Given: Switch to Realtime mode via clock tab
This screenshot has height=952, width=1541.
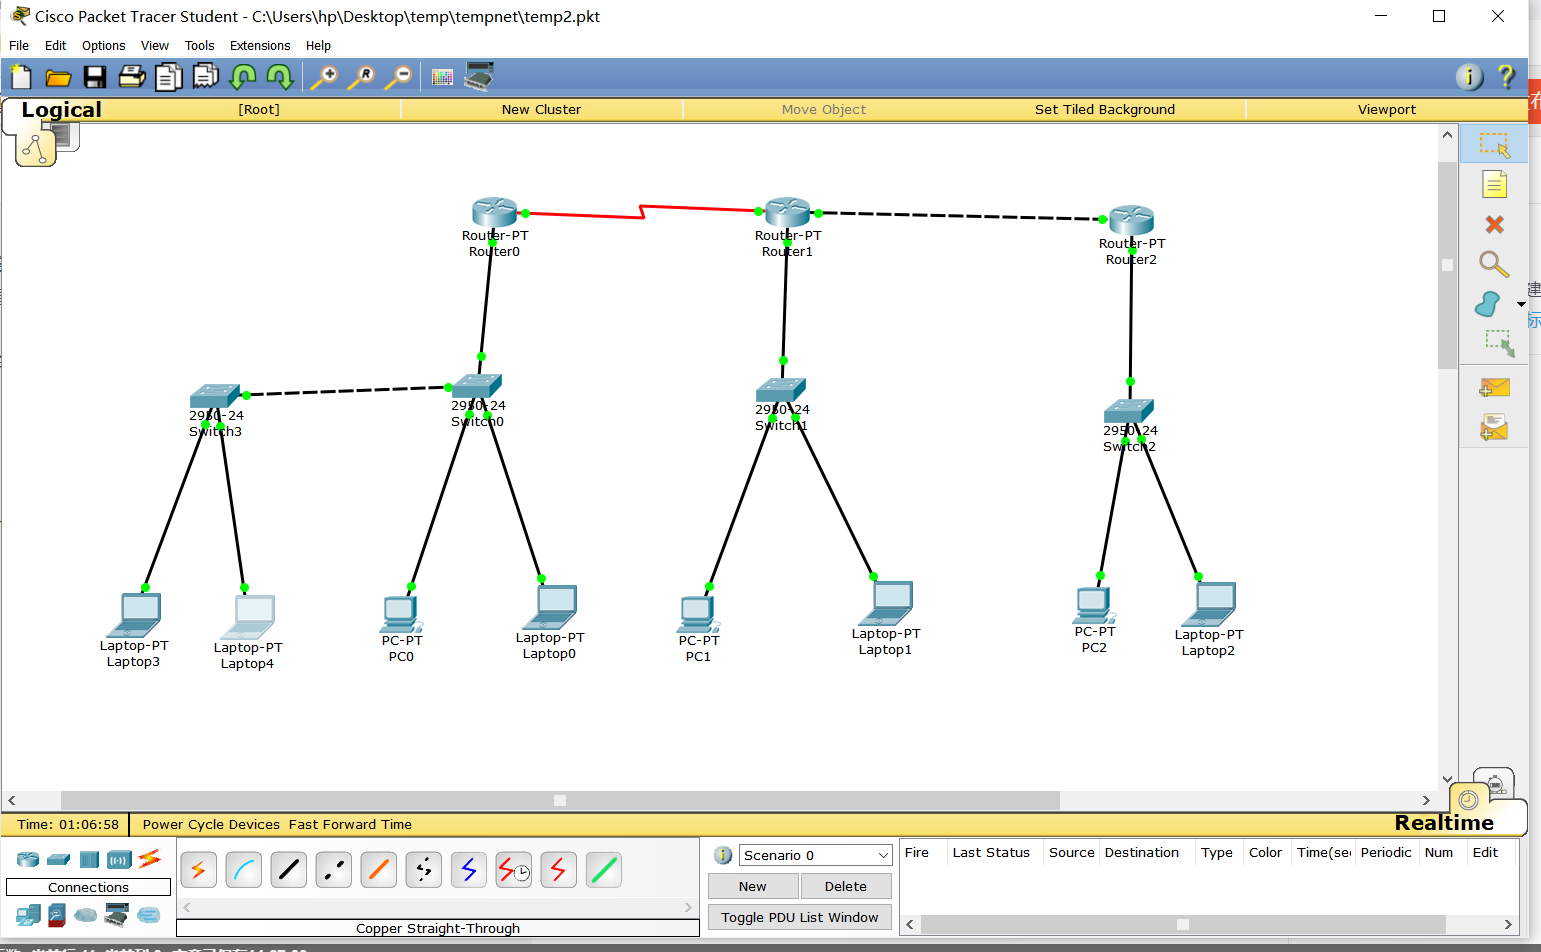Looking at the screenshot, I should pyautogui.click(x=1468, y=799).
